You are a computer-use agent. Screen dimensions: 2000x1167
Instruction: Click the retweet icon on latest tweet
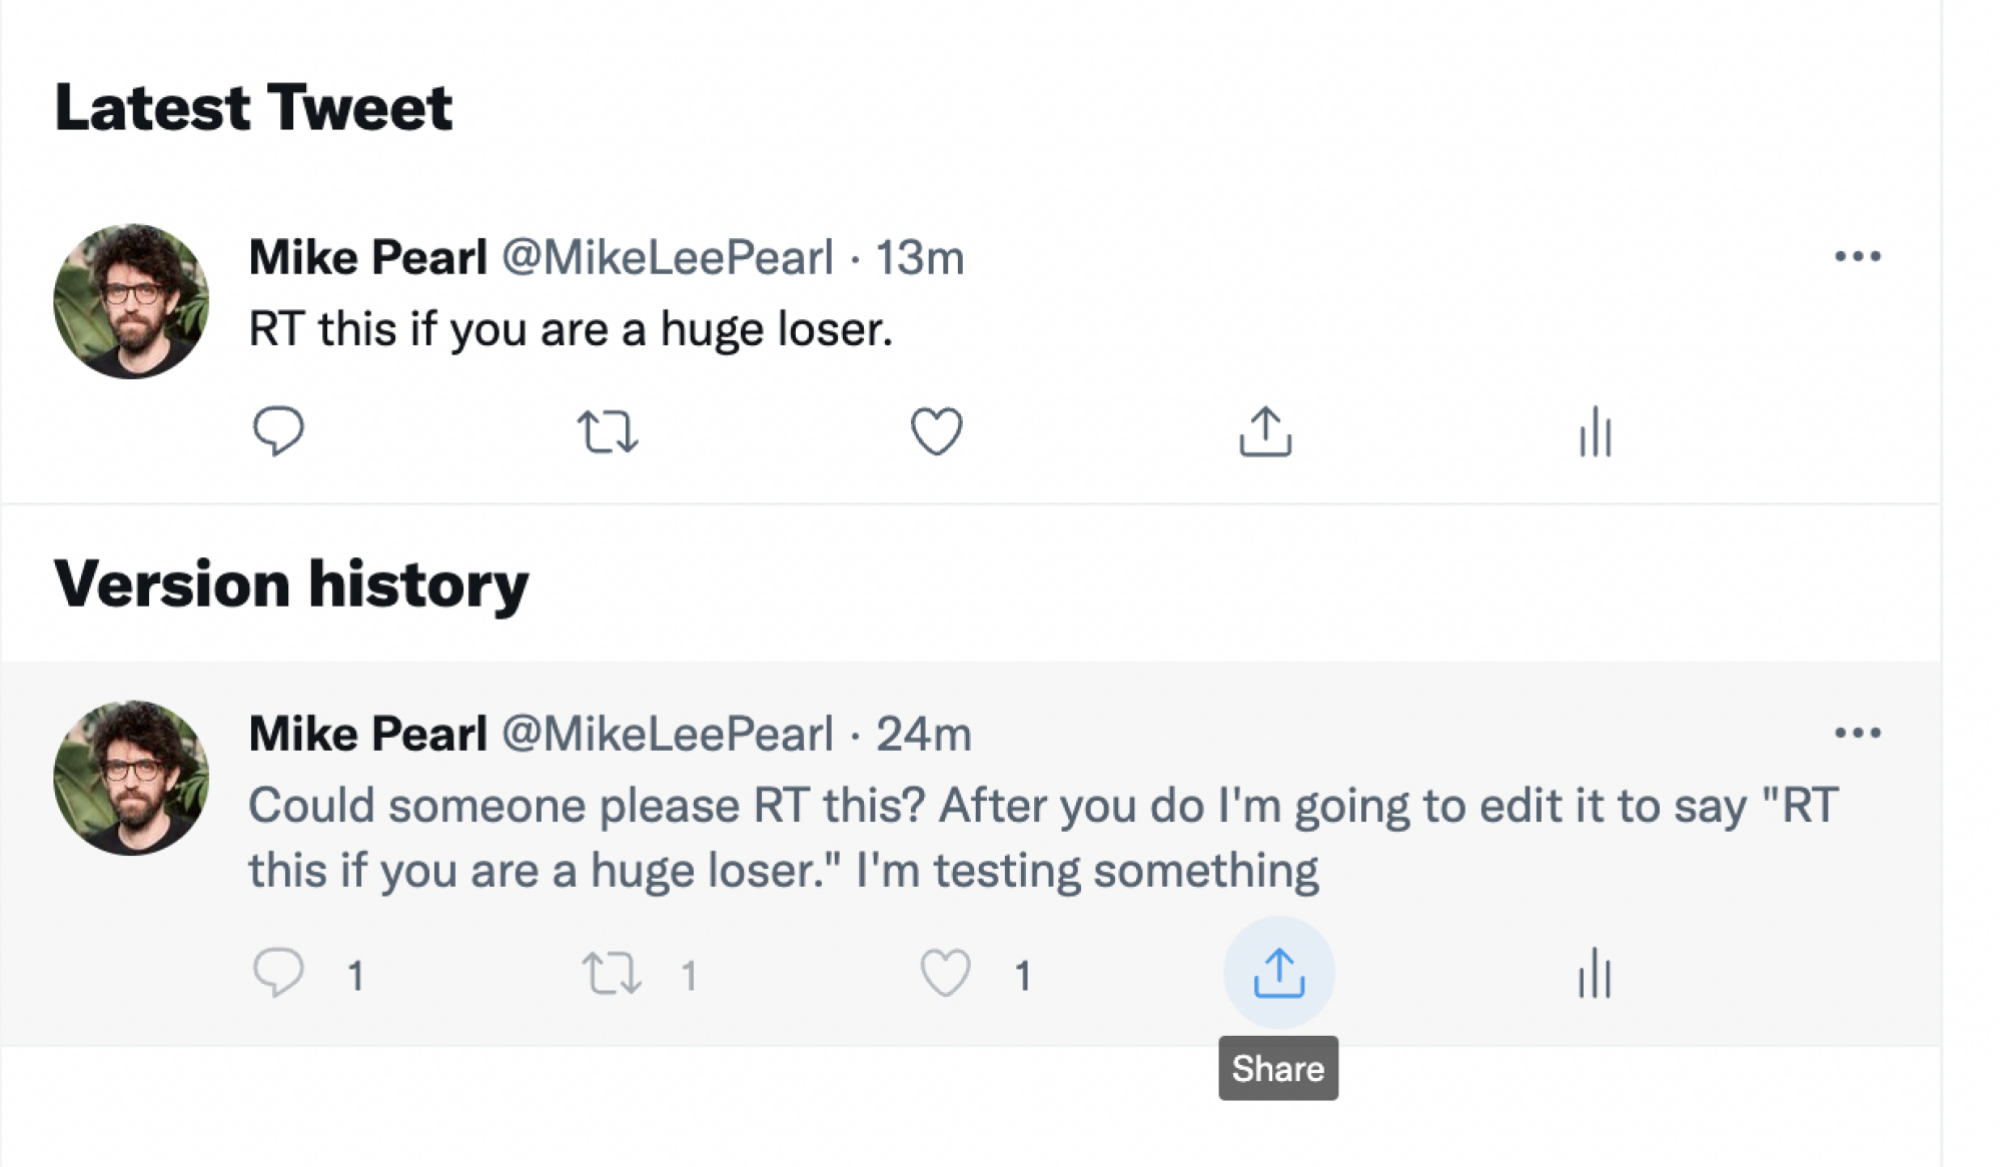pos(606,431)
